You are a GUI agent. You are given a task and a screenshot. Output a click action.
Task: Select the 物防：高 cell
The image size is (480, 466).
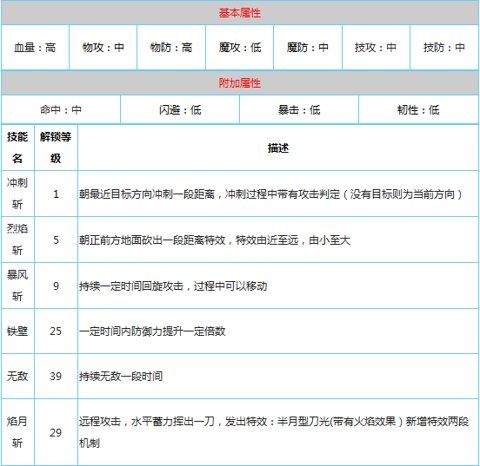pyautogui.click(x=171, y=47)
